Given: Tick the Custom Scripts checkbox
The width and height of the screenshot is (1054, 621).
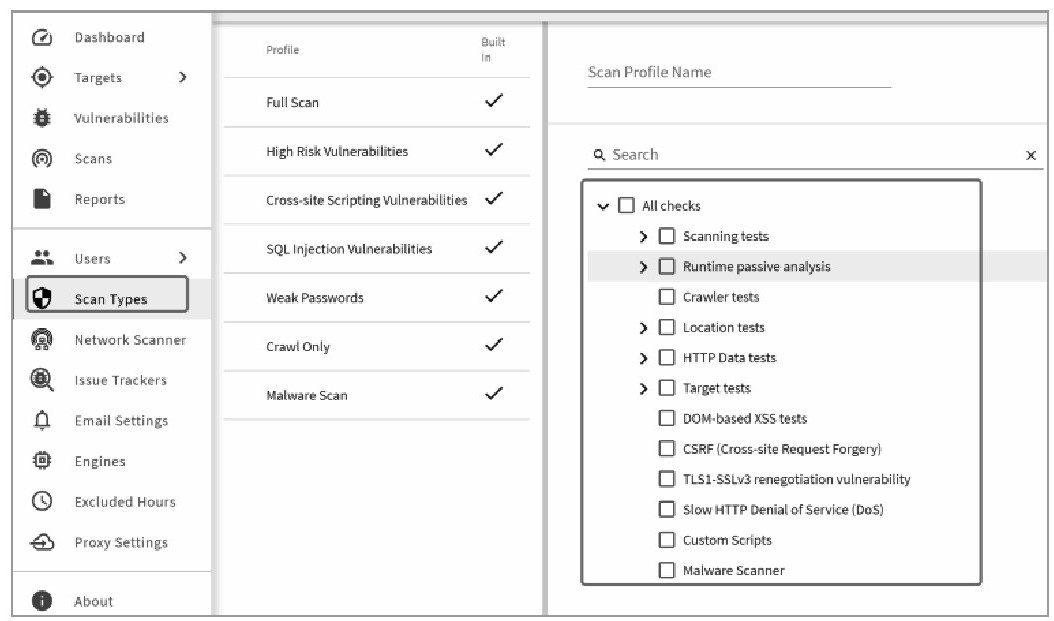Looking at the screenshot, I should (x=666, y=540).
